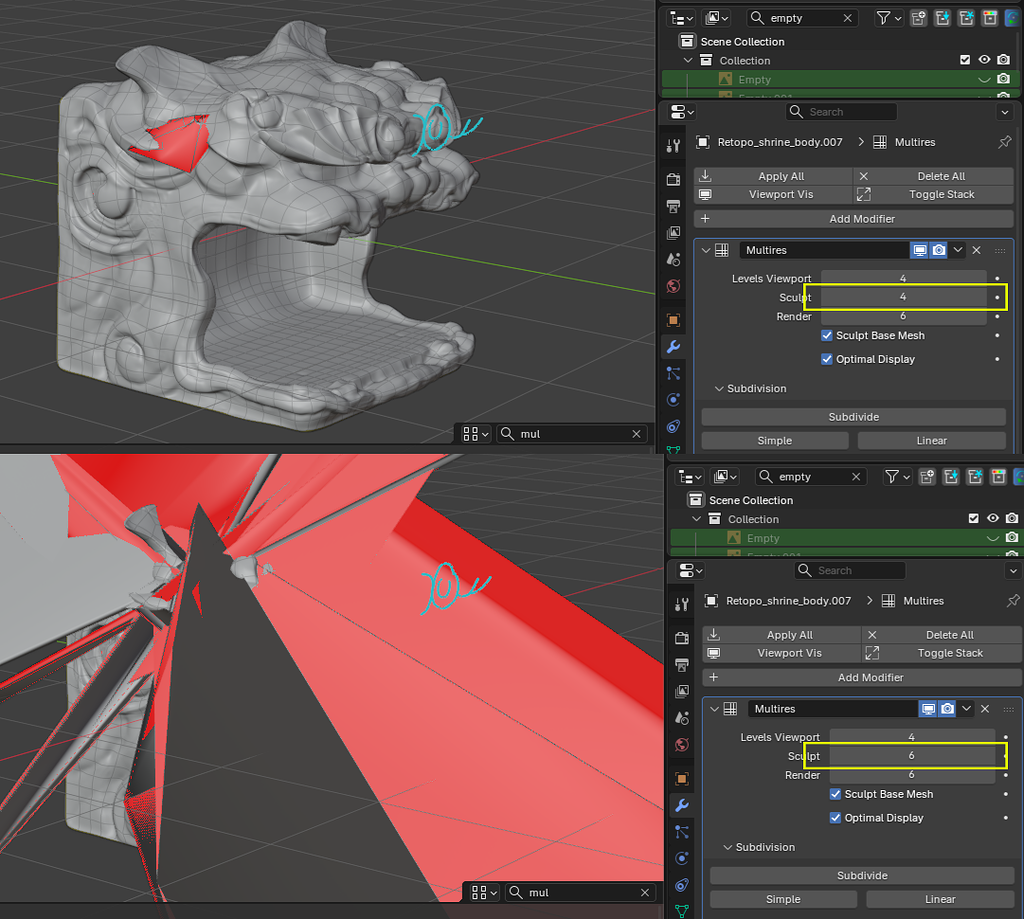Open Output properties tab in upper panel
1024x919 pixels.
[x=673, y=206]
